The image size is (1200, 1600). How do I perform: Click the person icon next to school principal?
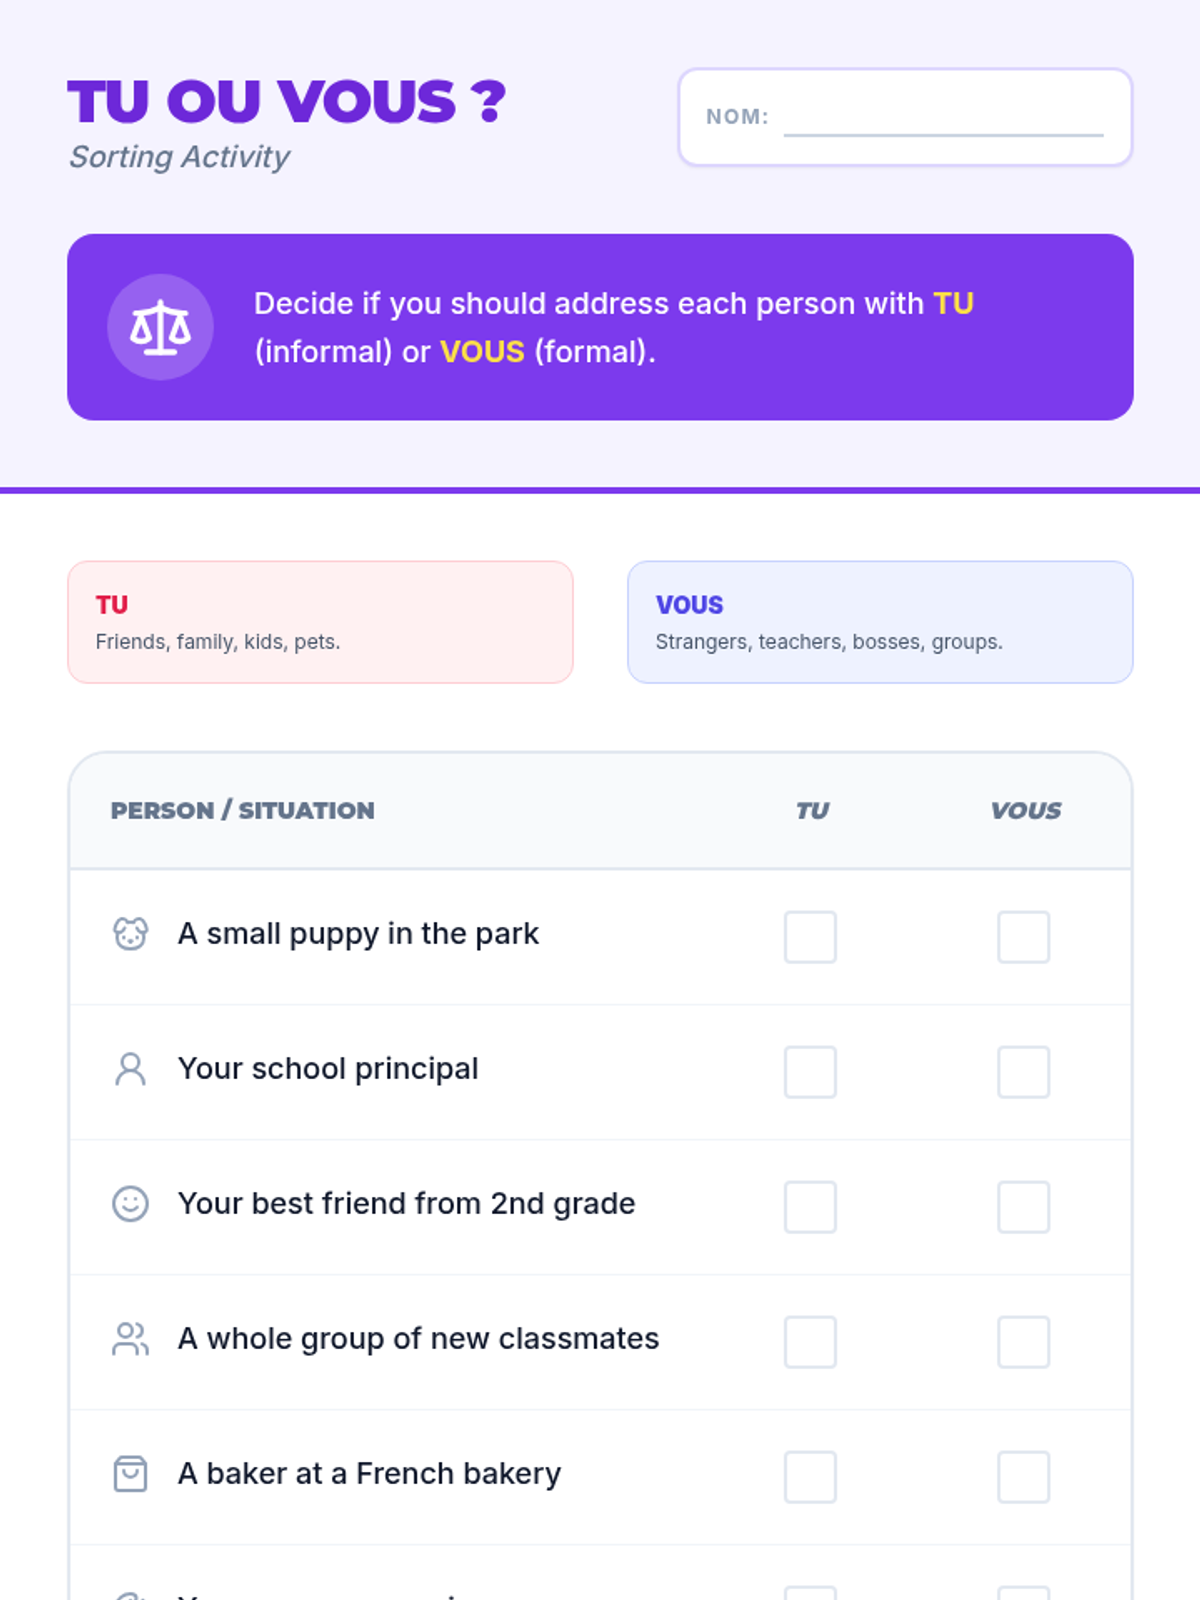point(130,1069)
